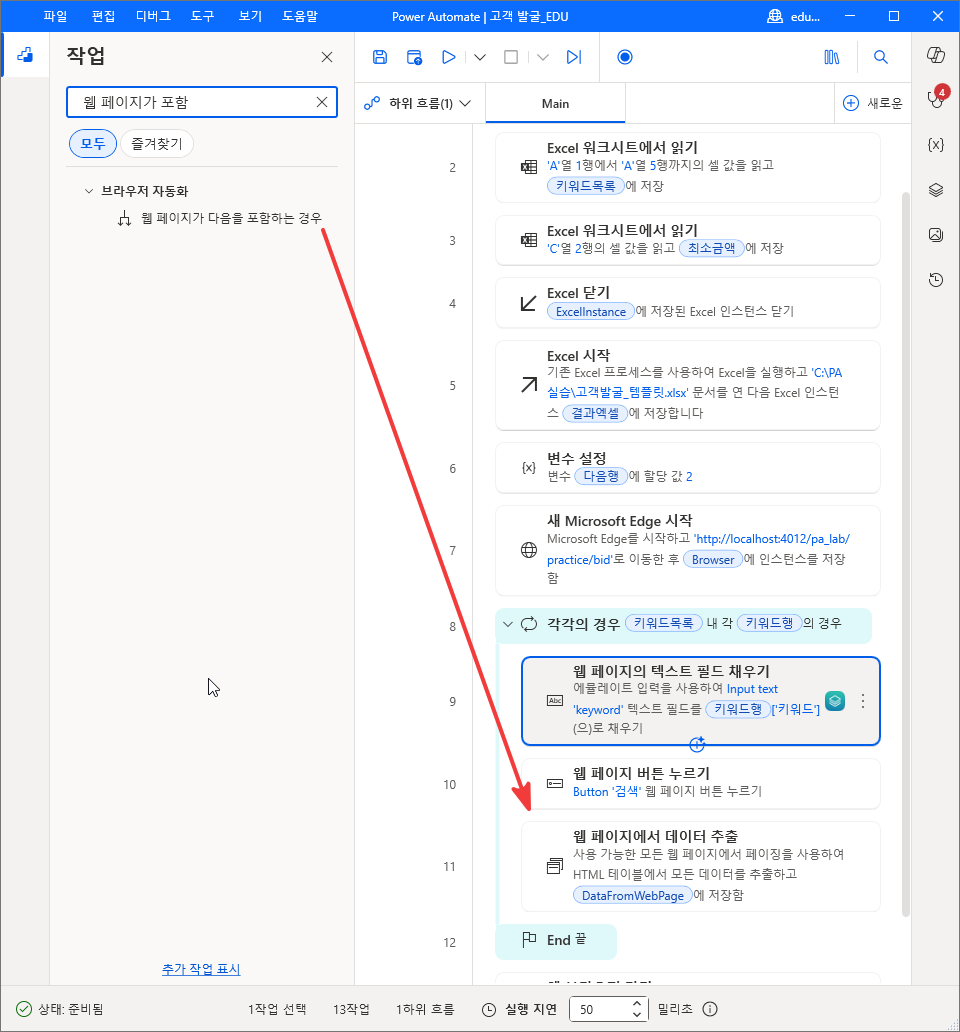The image size is (960, 1032).
Task: Collapse the 브라우저 자동화 group
Action: click(x=89, y=191)
